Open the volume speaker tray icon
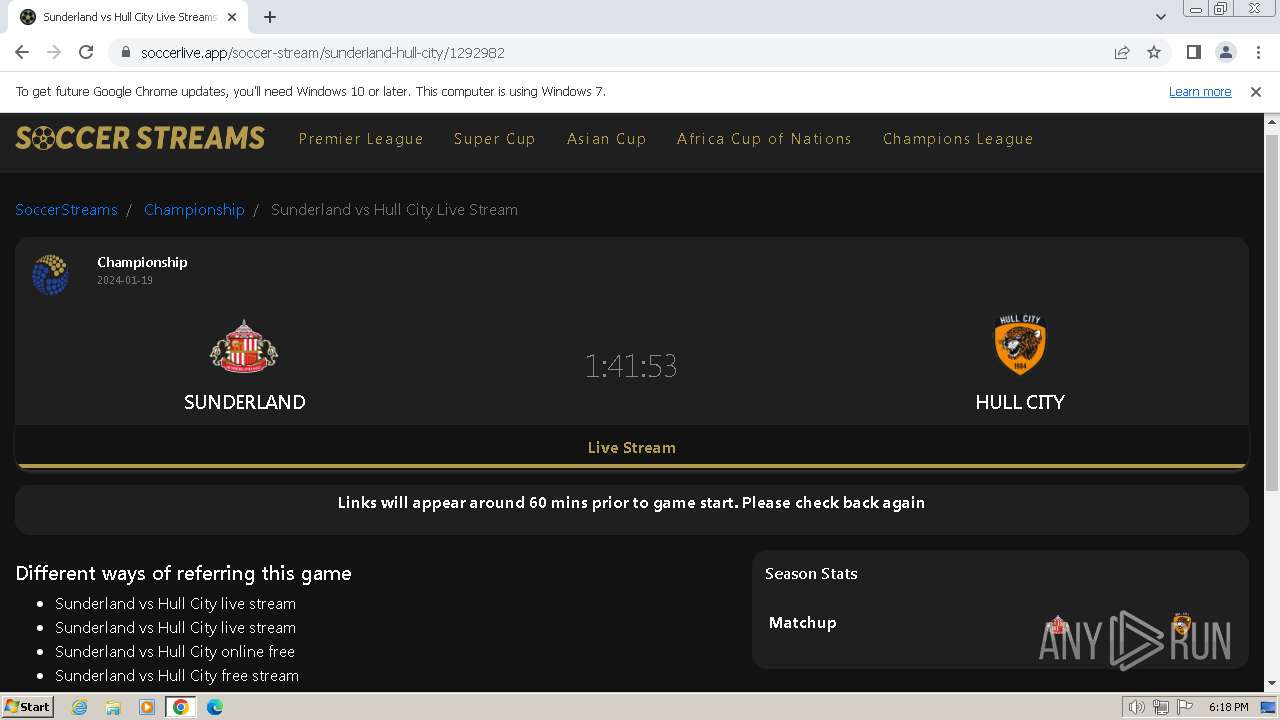 pos(1137,707)
